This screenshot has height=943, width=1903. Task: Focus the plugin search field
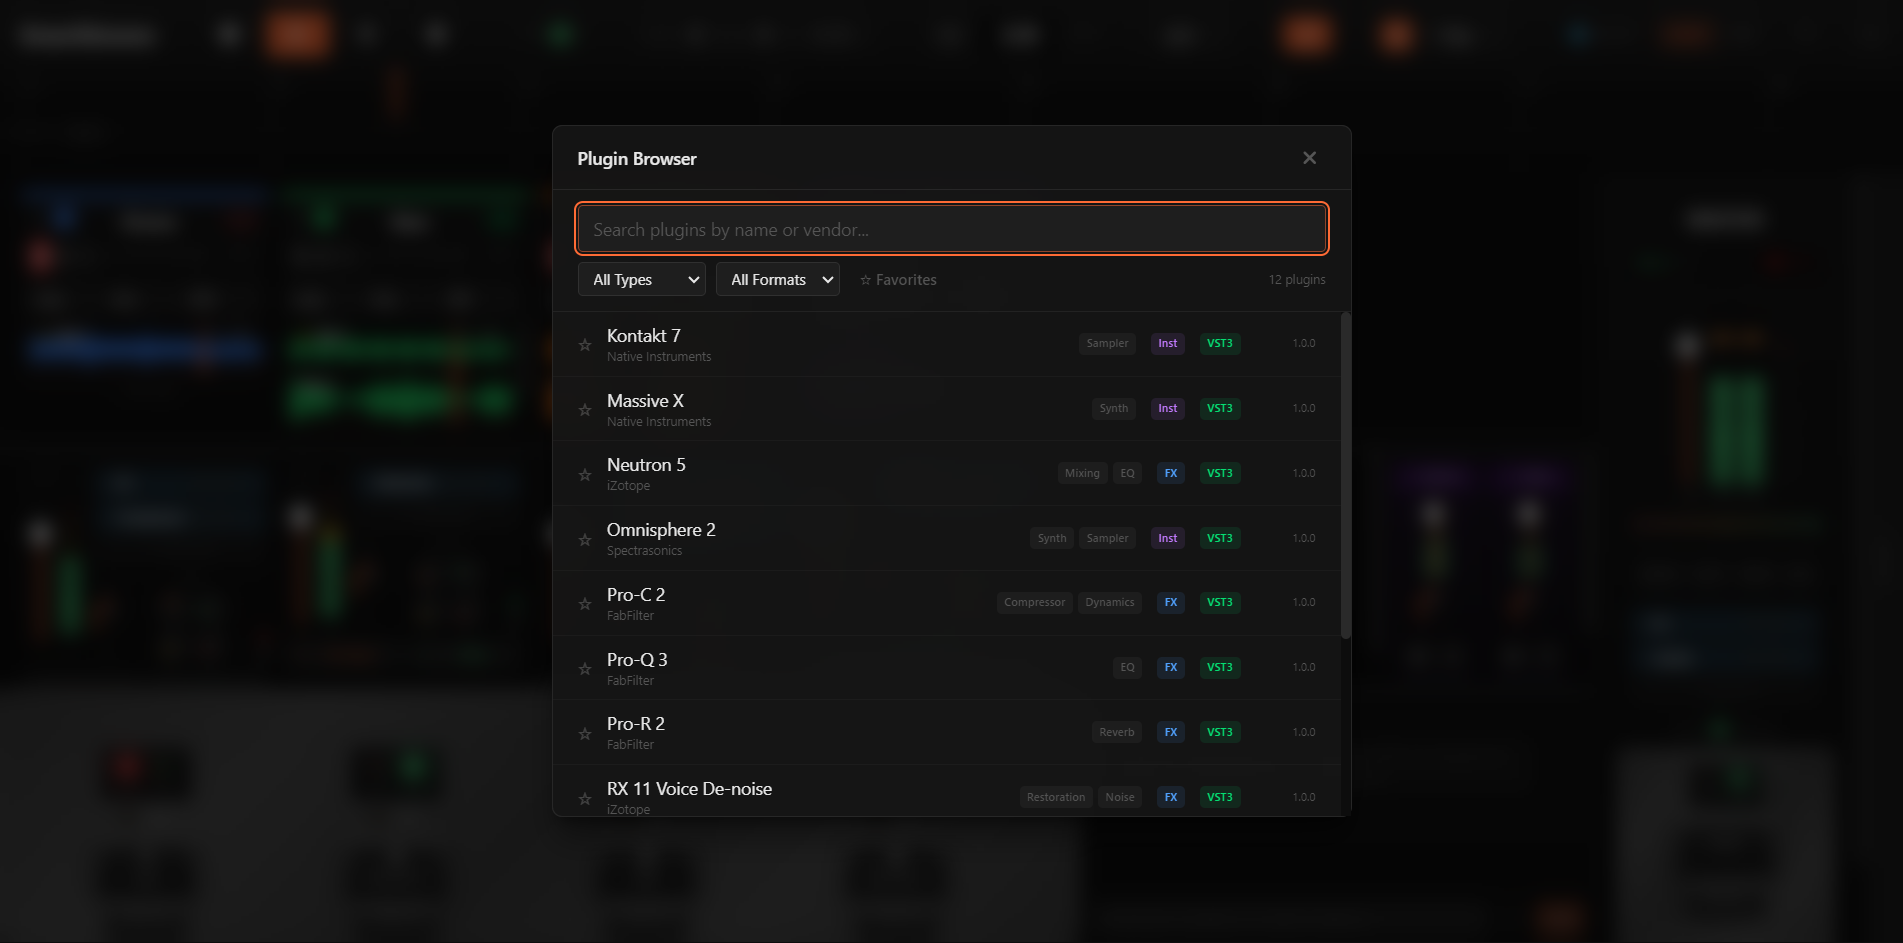point(952,229)
